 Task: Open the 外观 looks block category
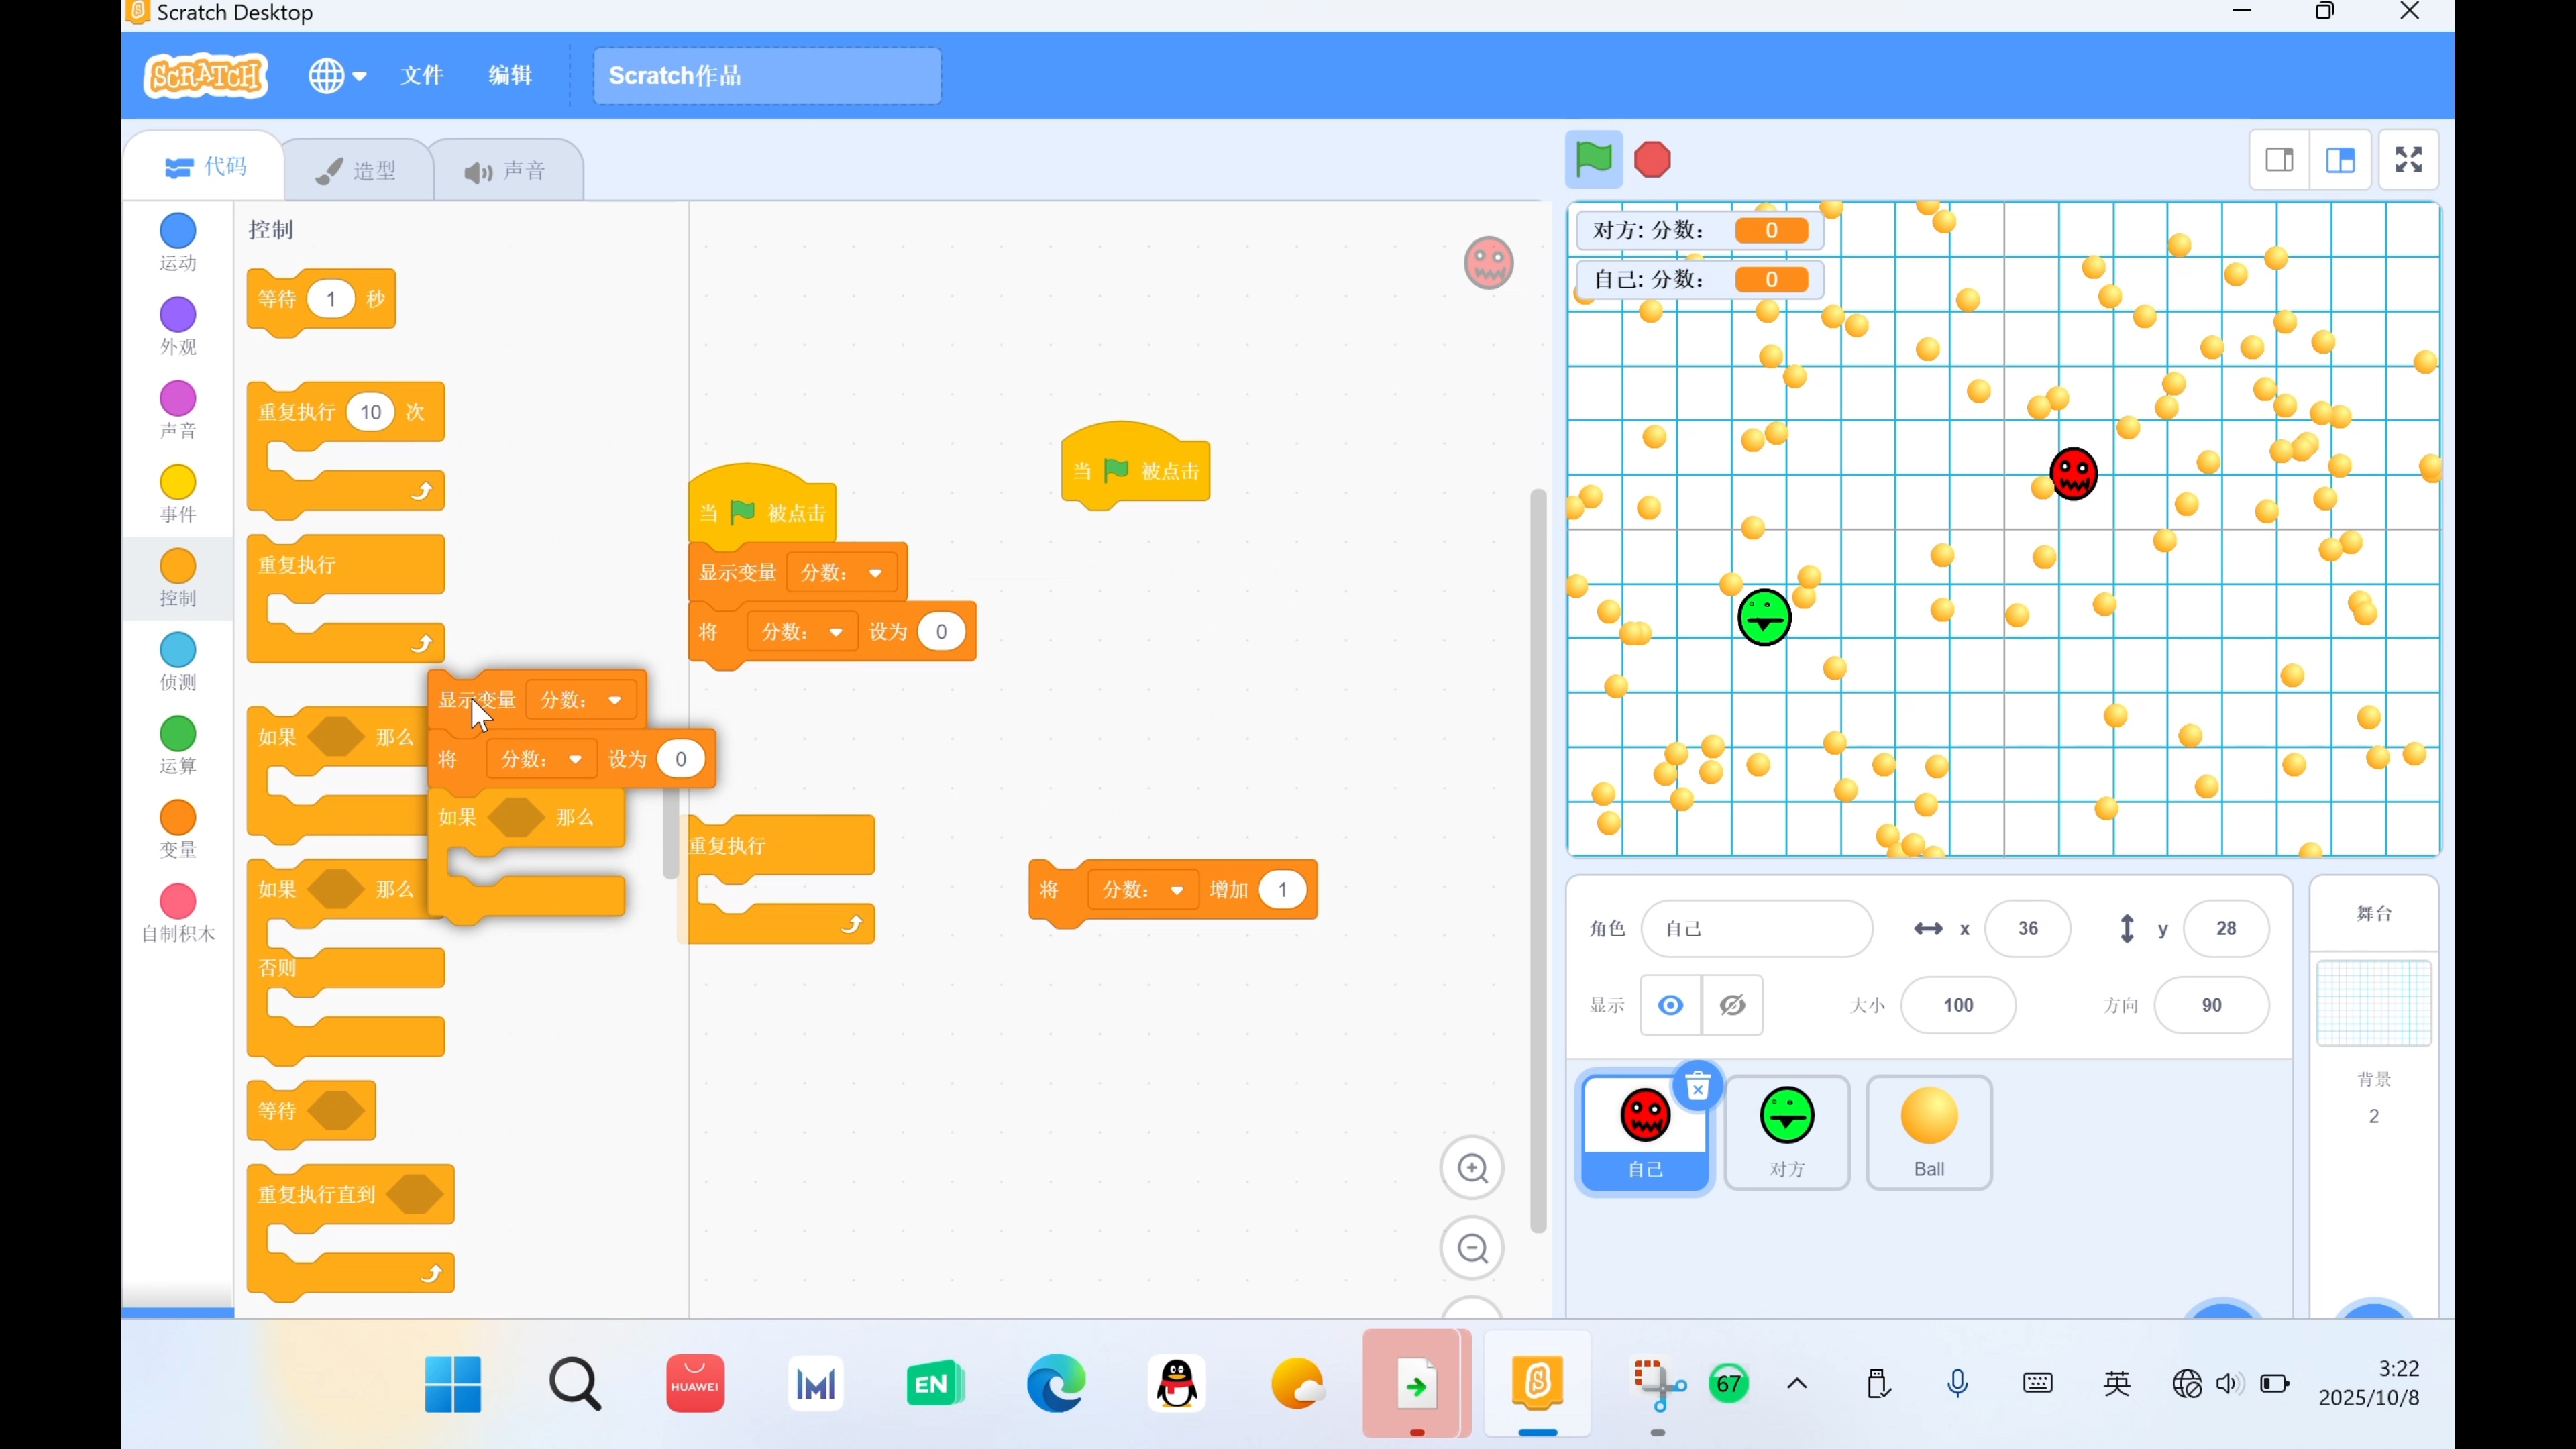click(178, 327)
